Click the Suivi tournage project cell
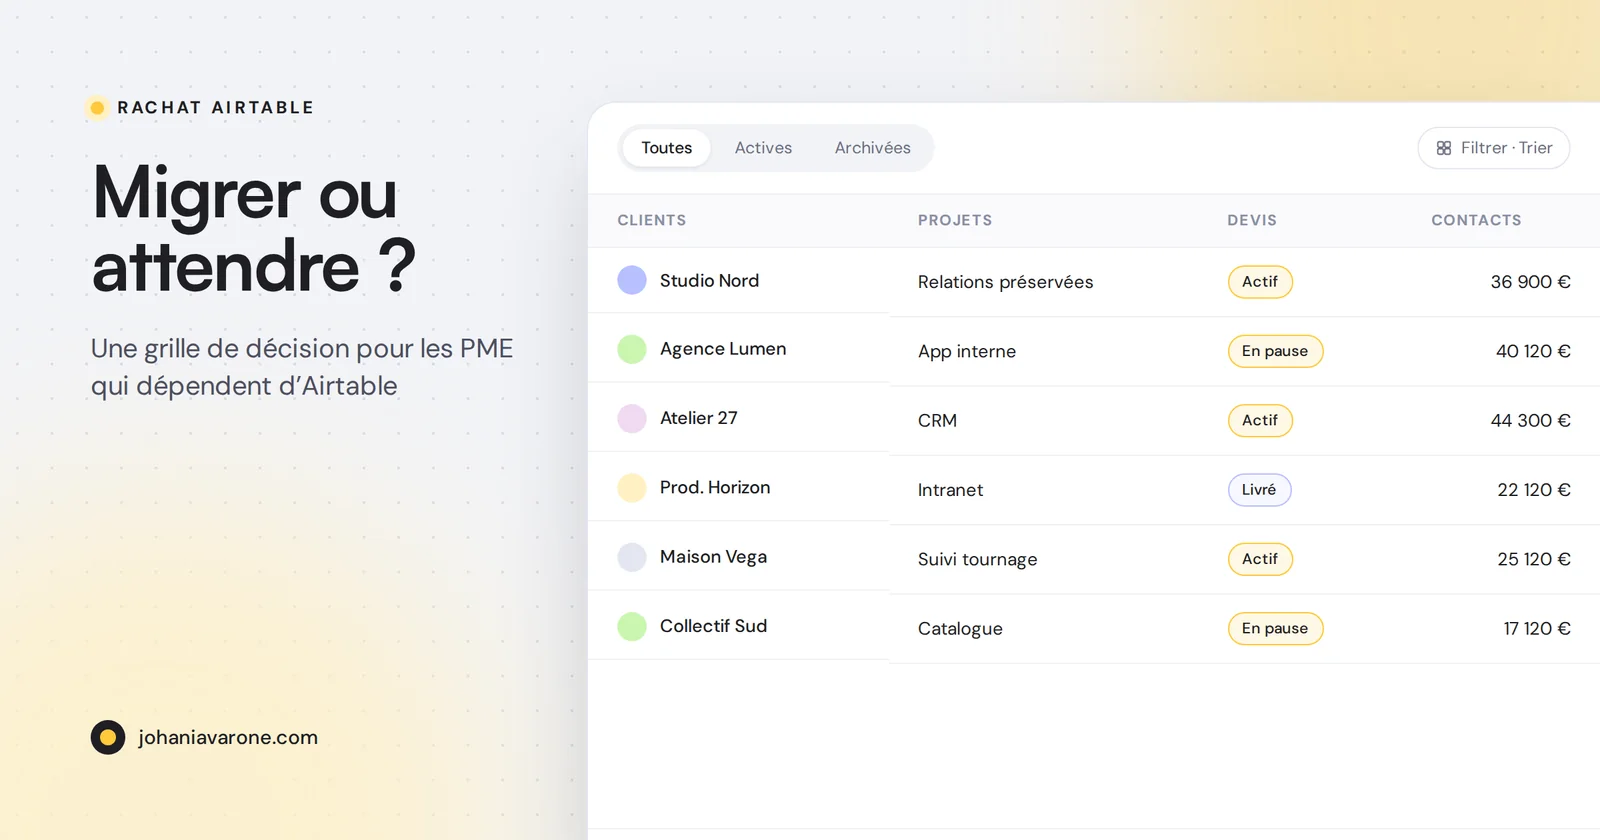 coord(977,560)
